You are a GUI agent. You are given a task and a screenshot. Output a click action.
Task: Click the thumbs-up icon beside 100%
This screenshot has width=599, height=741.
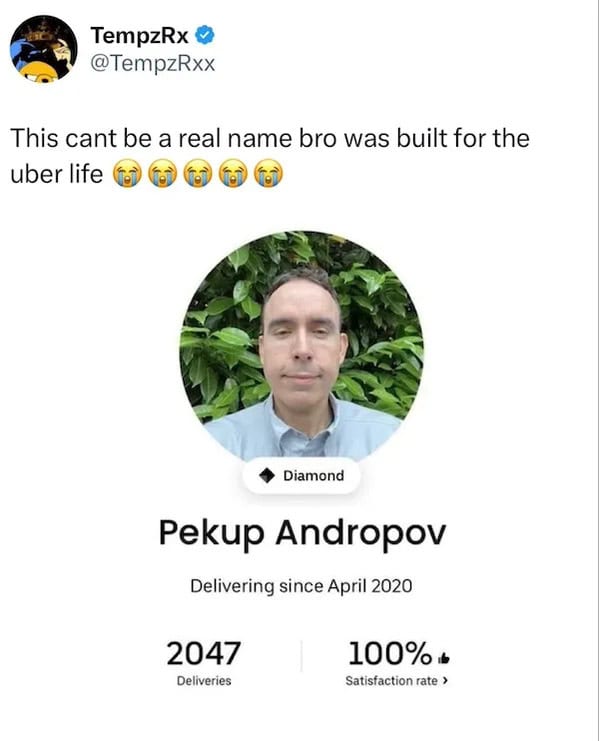click(x=444, y=658)
